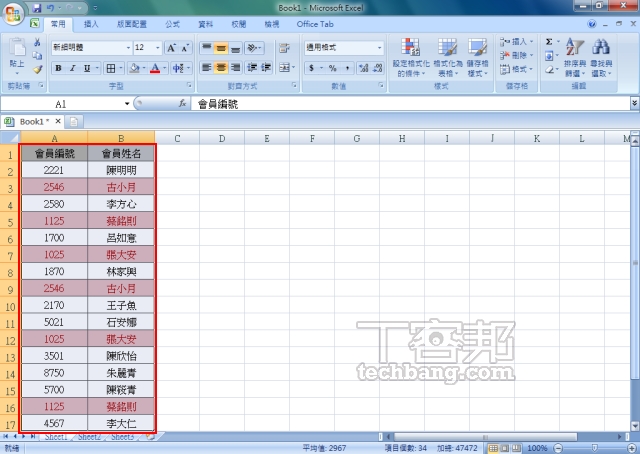
Task: Click AutoSum sigma icon
Action: 549,42
